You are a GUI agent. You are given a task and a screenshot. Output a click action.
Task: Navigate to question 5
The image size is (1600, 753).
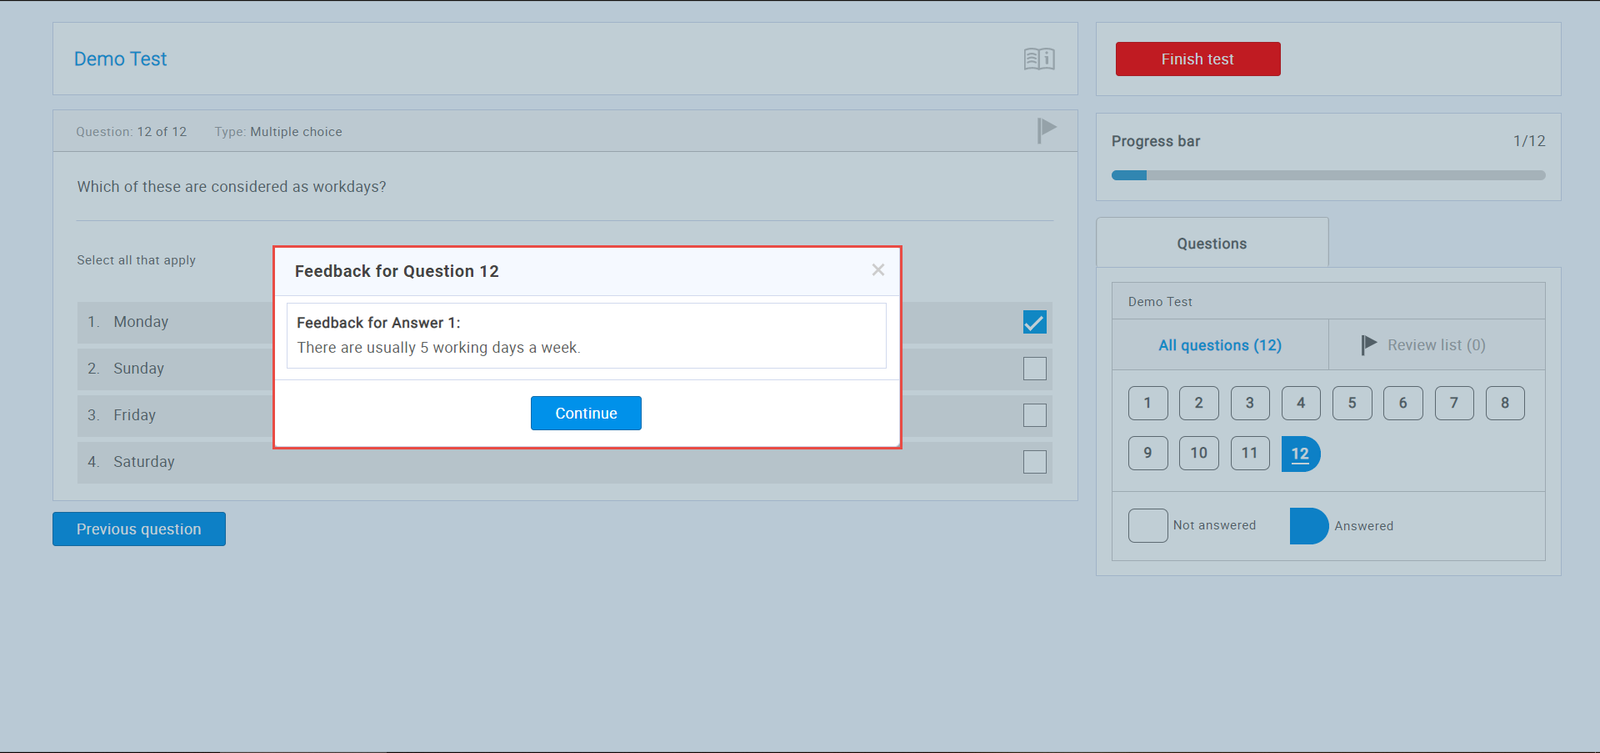point(1352,403)
